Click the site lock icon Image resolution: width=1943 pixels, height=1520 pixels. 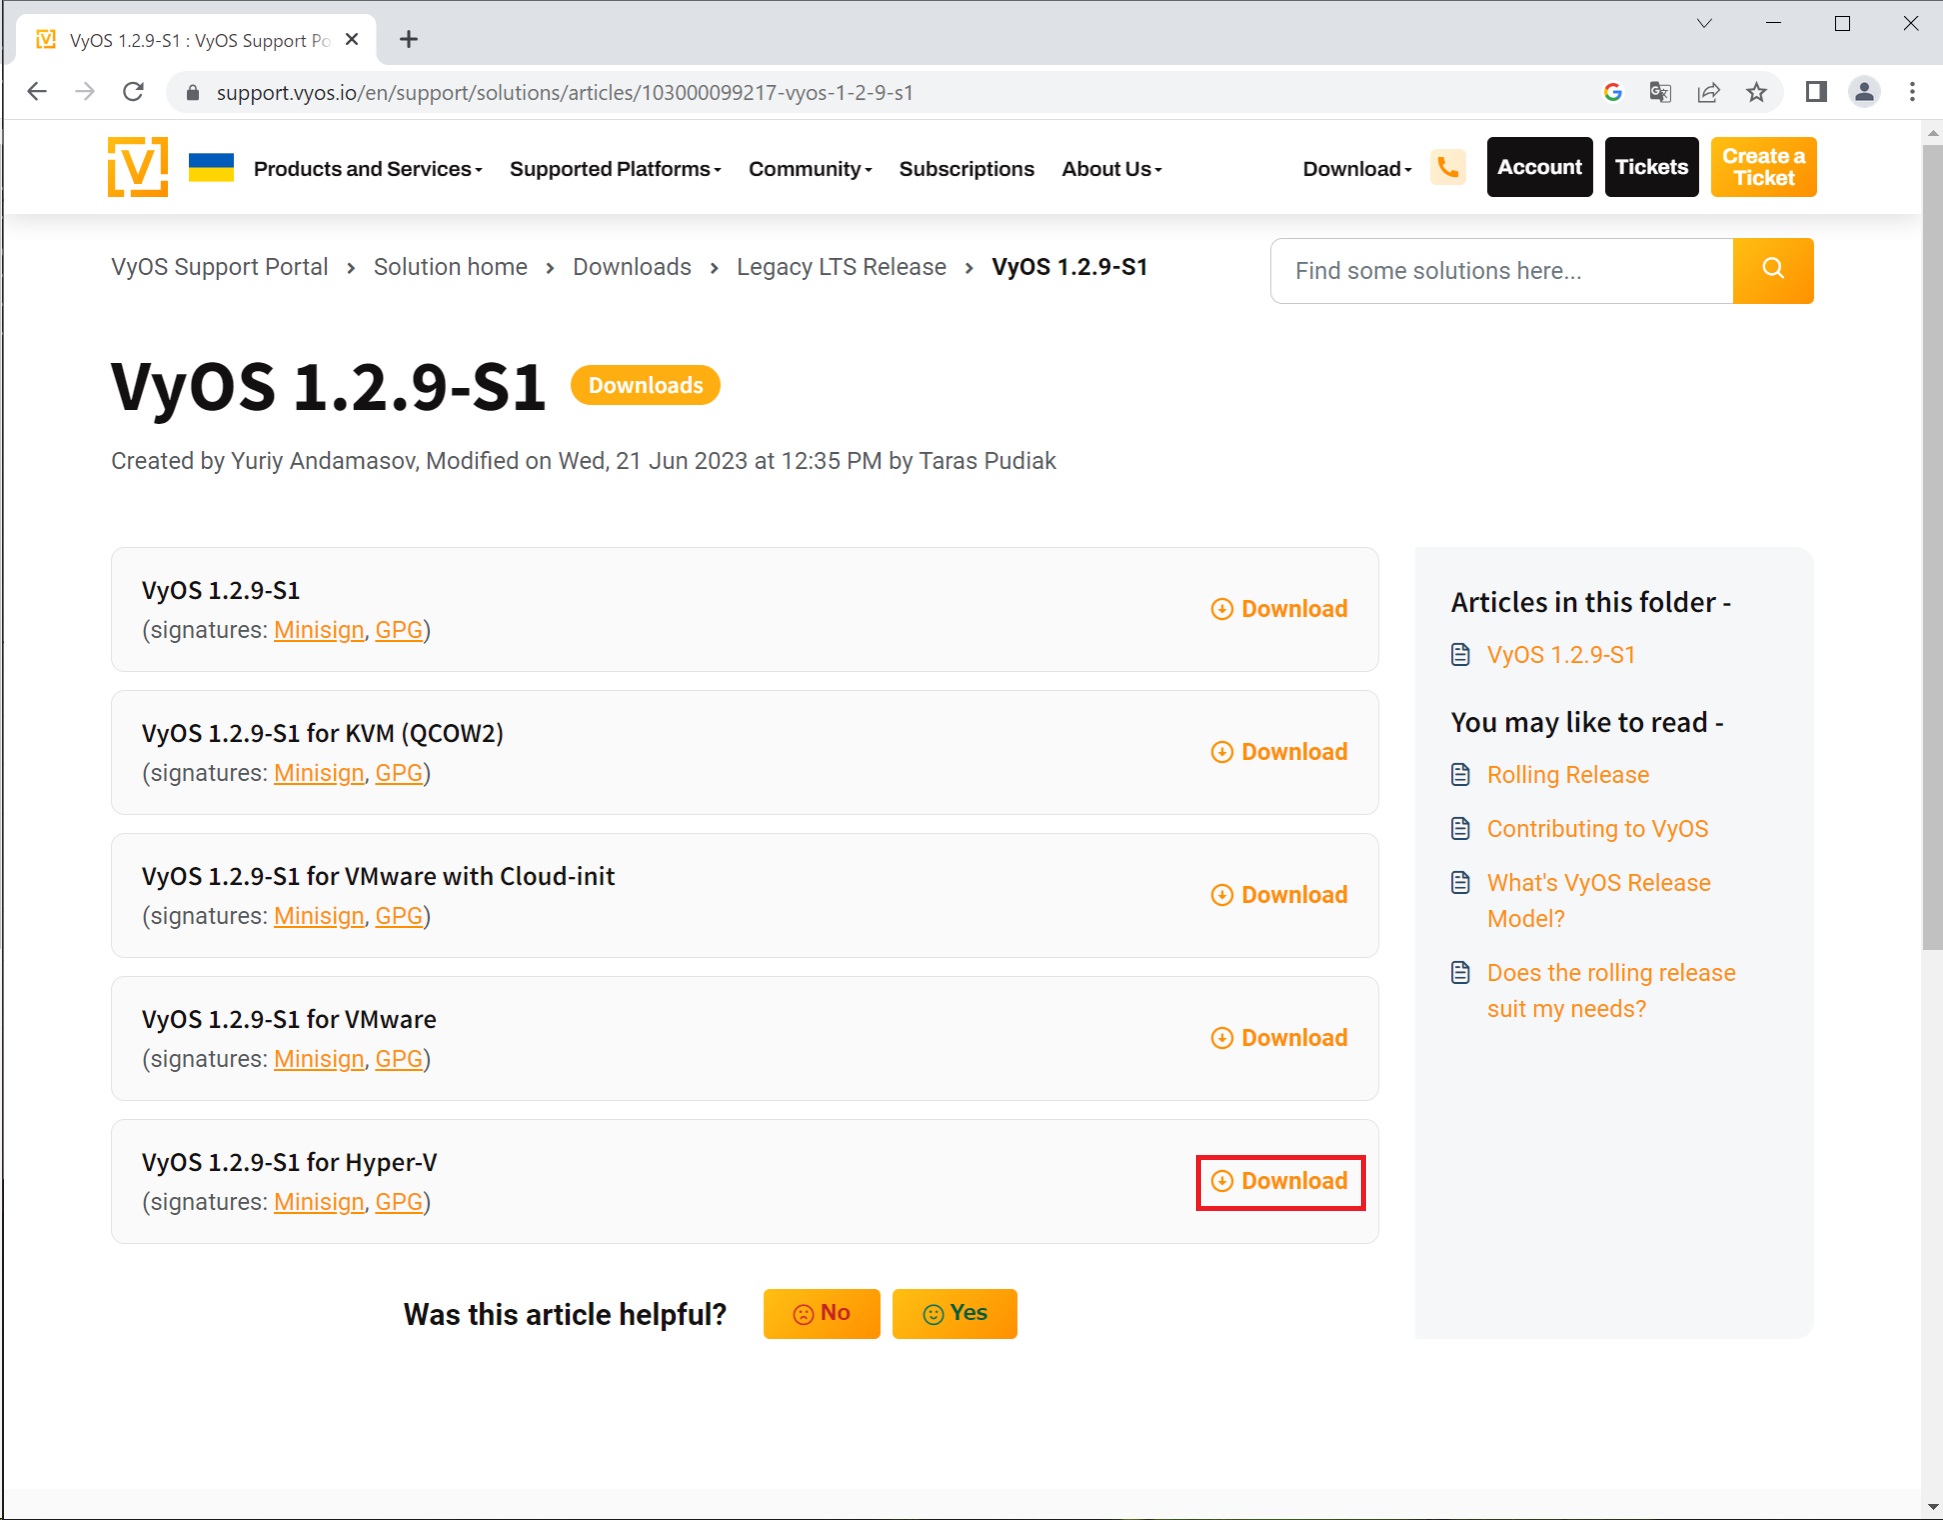pyautogui.click(x=194, y=92)
